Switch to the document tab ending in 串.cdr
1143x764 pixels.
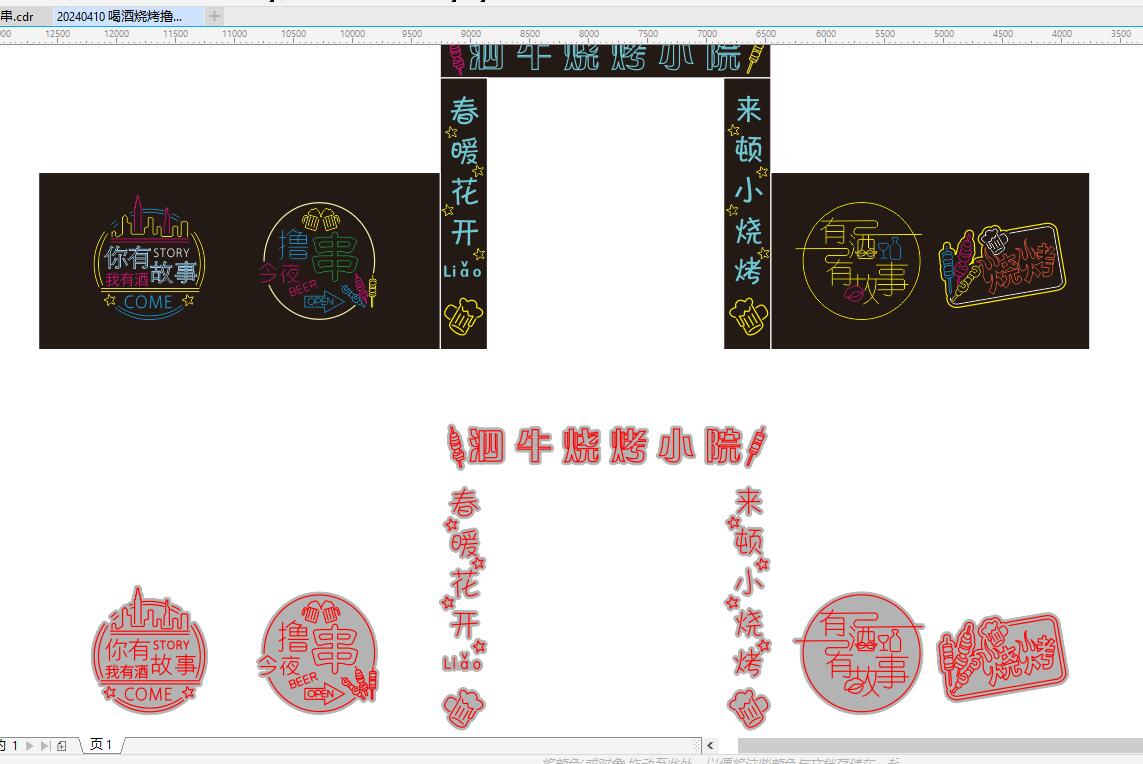click(17, 16)
